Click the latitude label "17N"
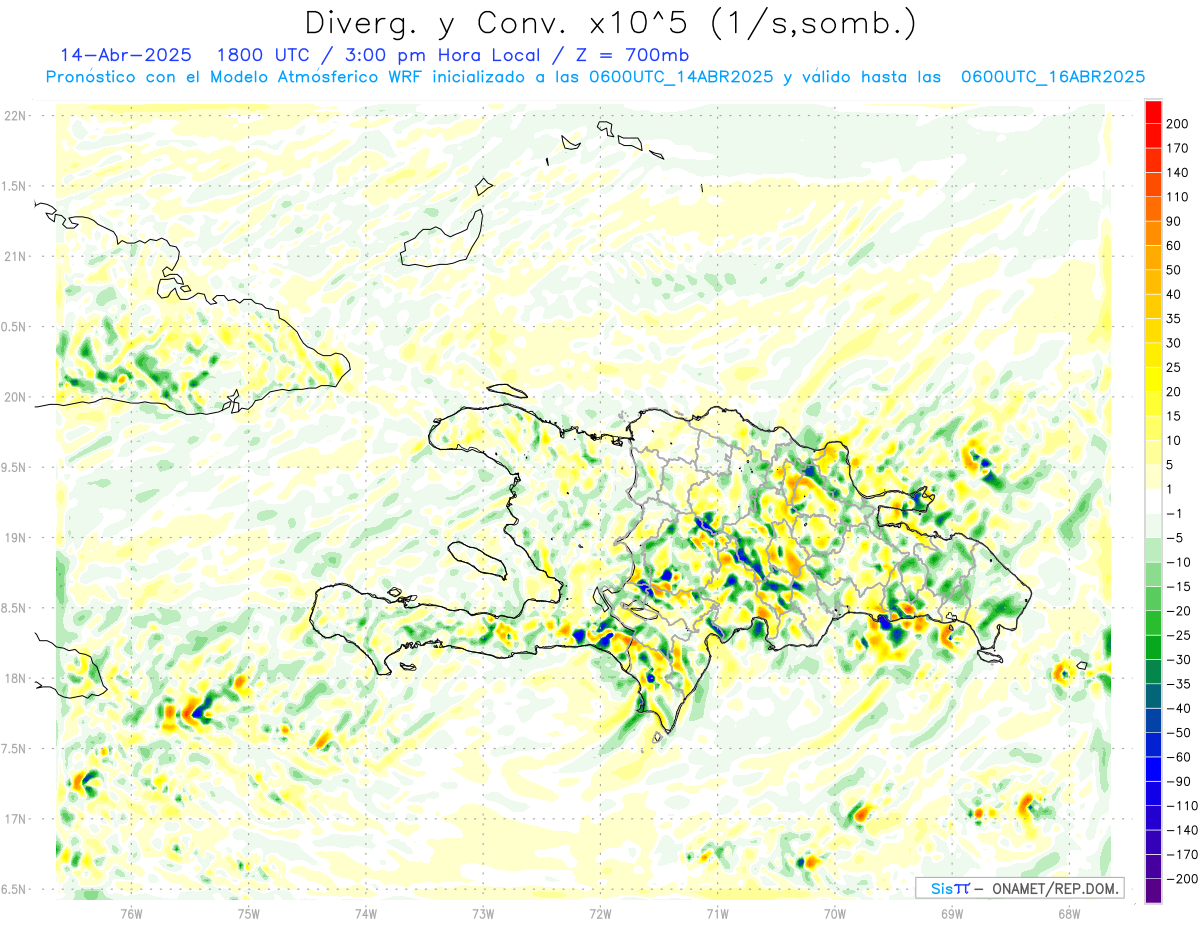 pos(16,819)
